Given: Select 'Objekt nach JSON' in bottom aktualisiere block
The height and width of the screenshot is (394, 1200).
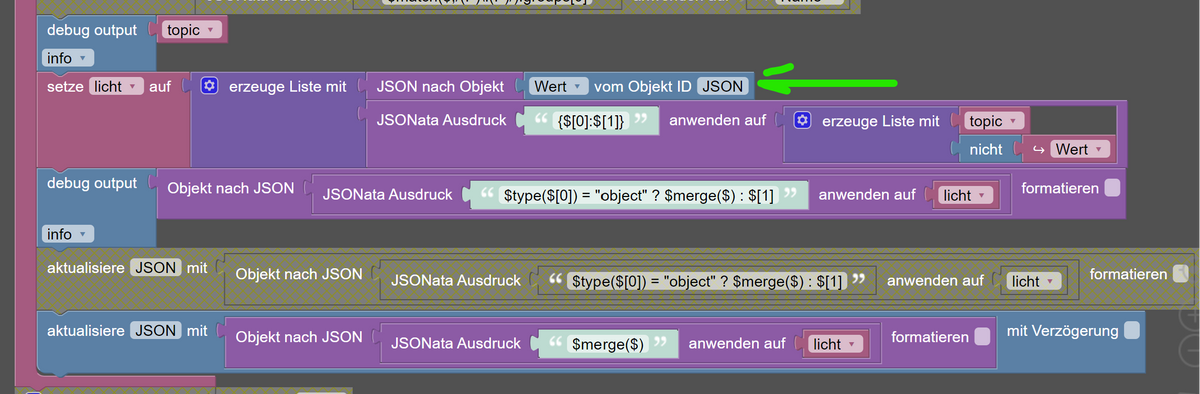Looking at the screenshot, I should 299,336.
